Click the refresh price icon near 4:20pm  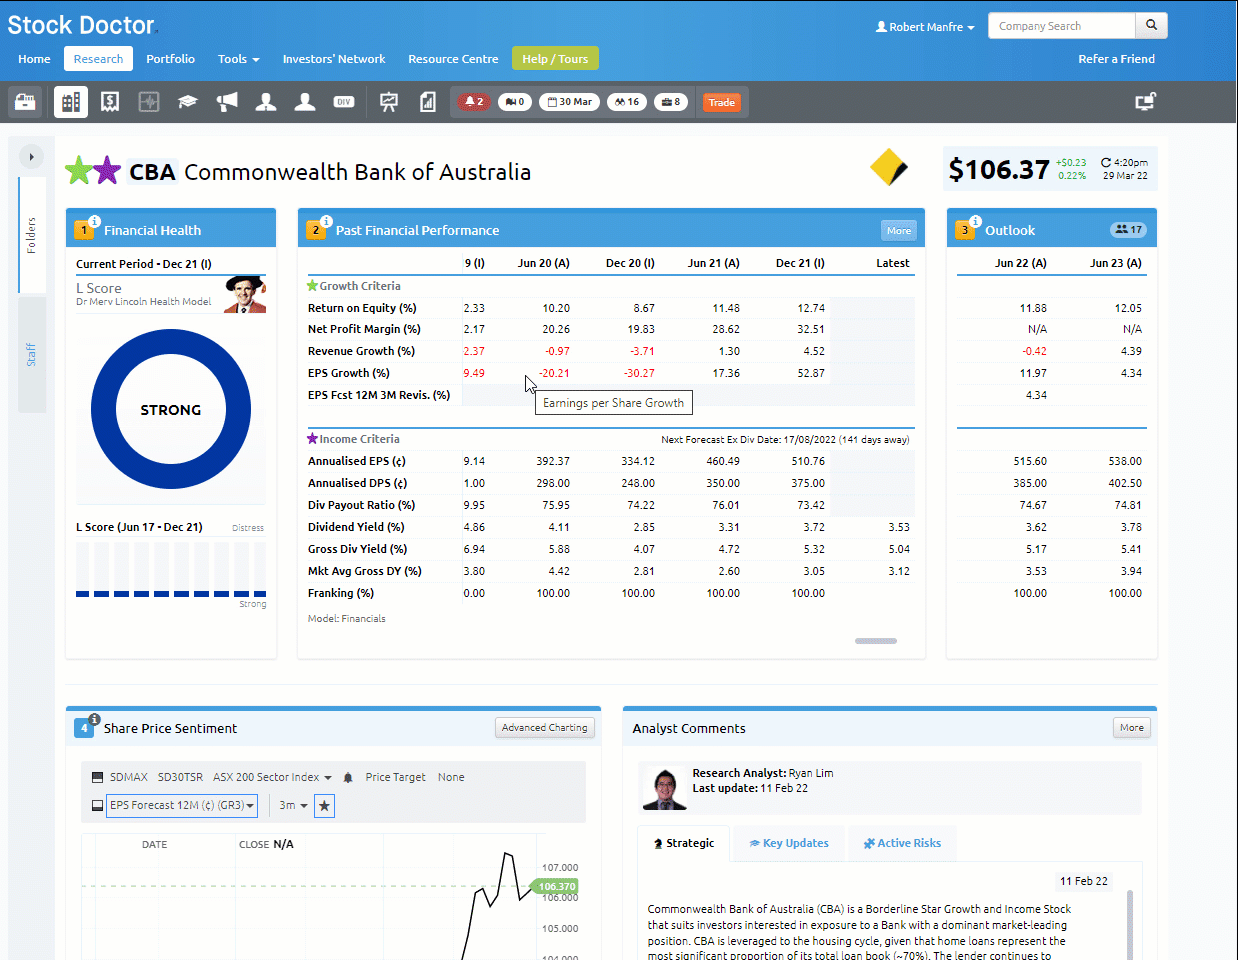tap(1106, 162)
